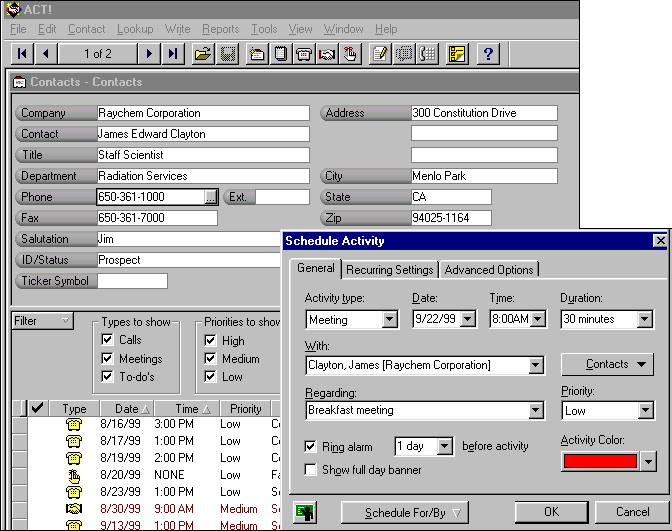This screenshot has width=672, height=531.
Task: Schedule a to-do with finger-string icon
Action: [351, 54]
